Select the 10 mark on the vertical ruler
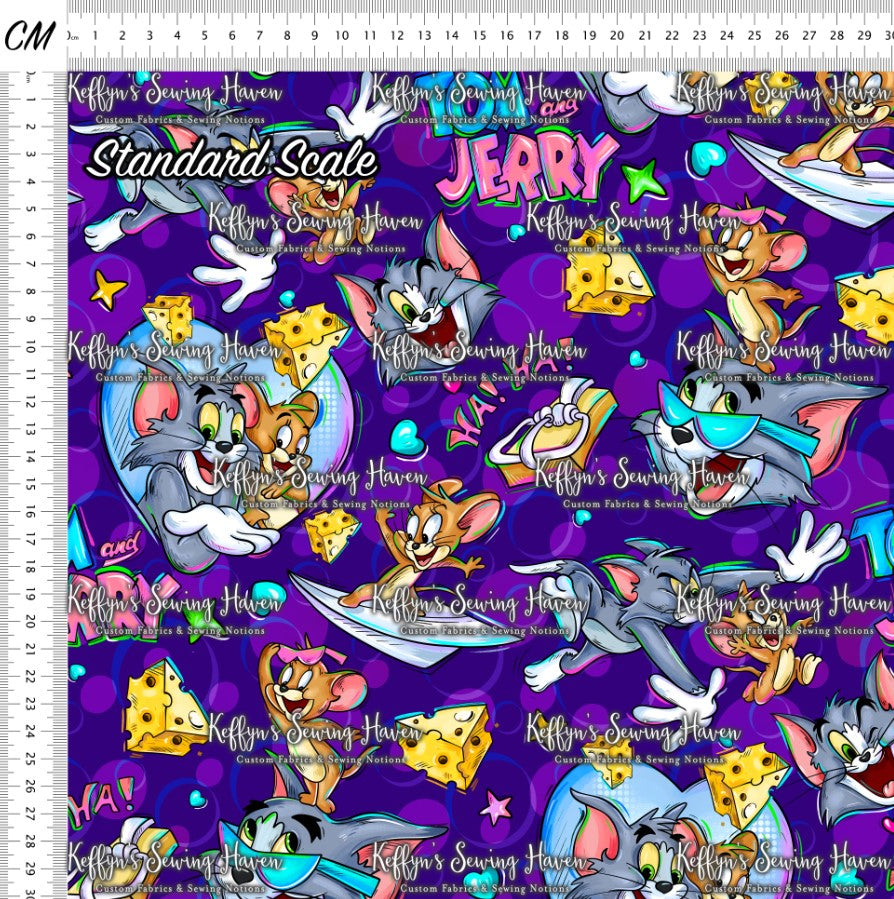The image size is (894, 899). coord(30,347)
